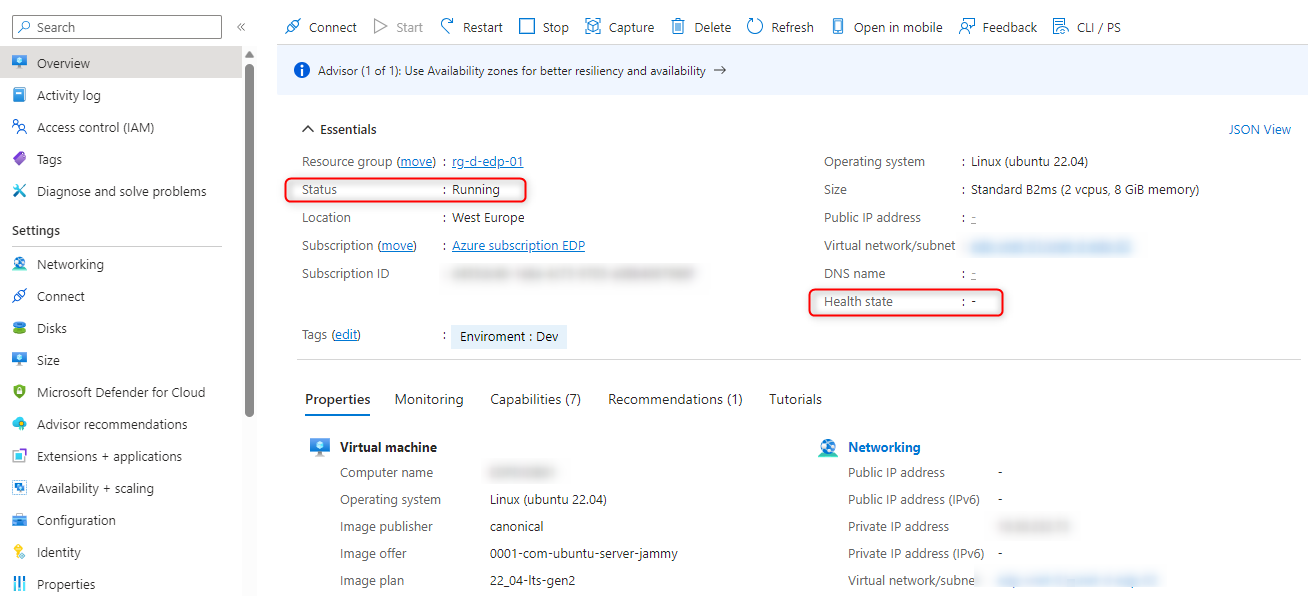Click the Access control (IAM) people icon
Image resolution: width=1308 pixels, height=596 pixels.
point(19,127)
